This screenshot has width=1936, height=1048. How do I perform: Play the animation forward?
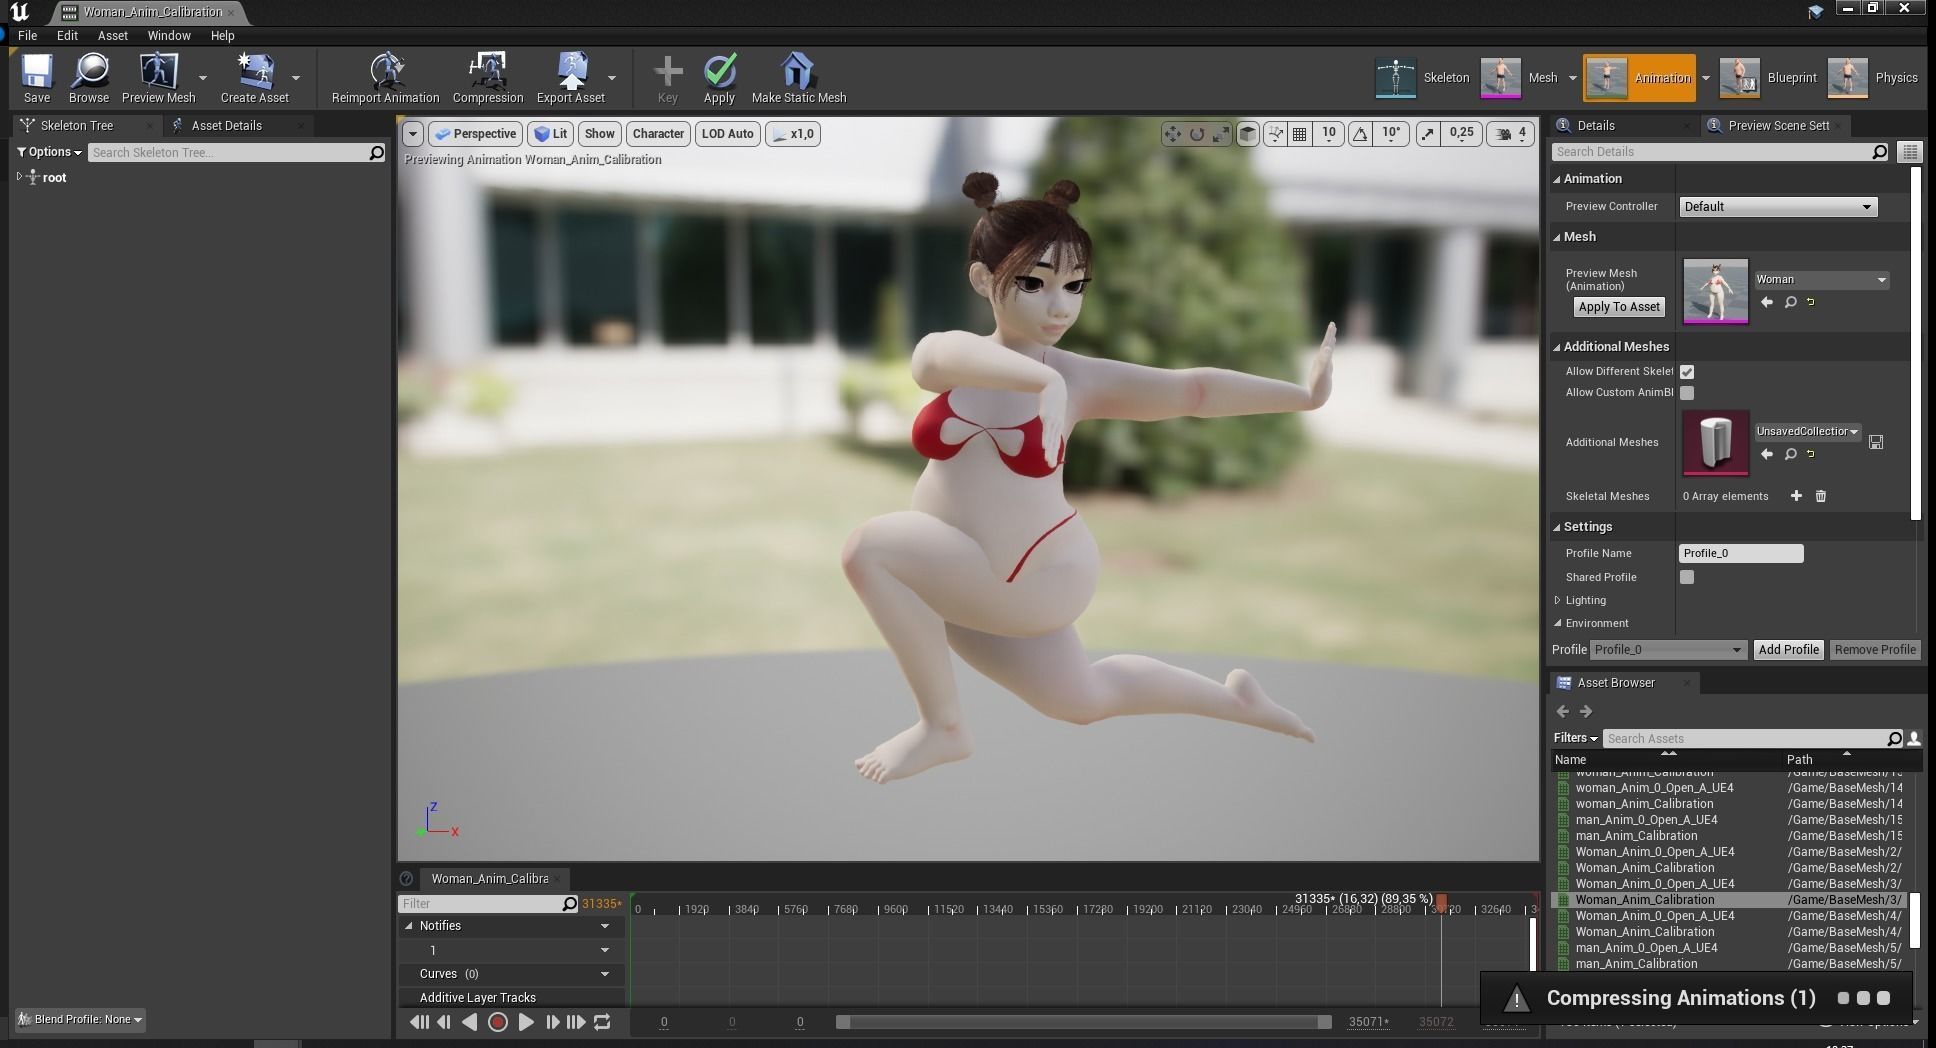[x=525, y=1022]
